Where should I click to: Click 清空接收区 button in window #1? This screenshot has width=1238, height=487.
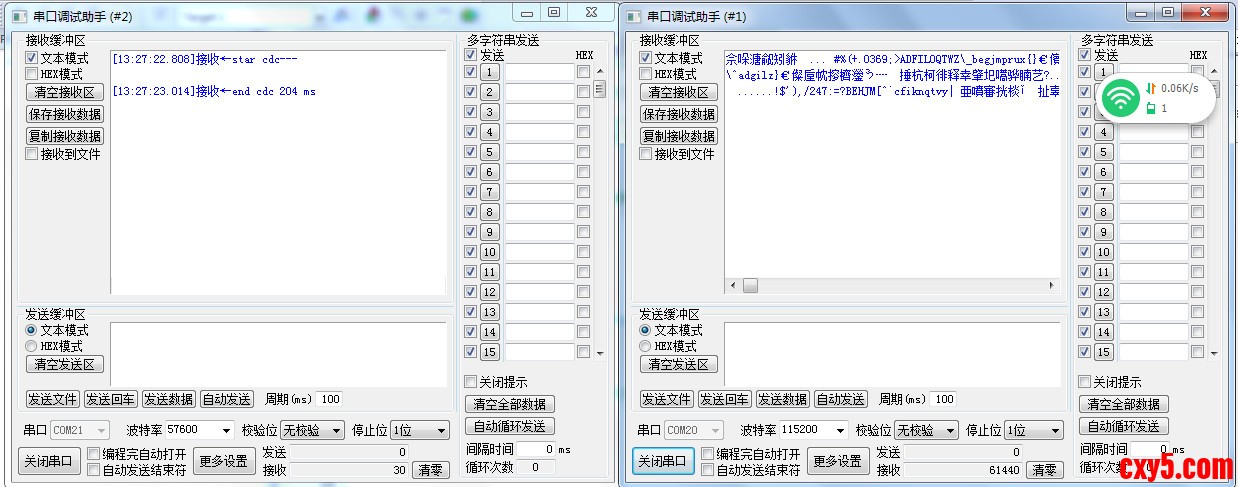678,92
